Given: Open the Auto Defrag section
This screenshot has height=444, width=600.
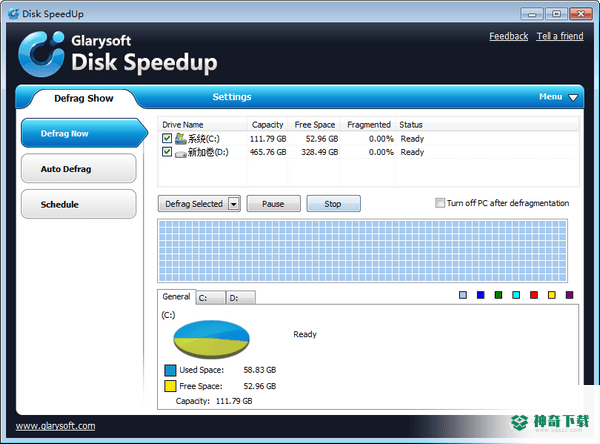Looking at the screenshot, I should tap(79, 169).
